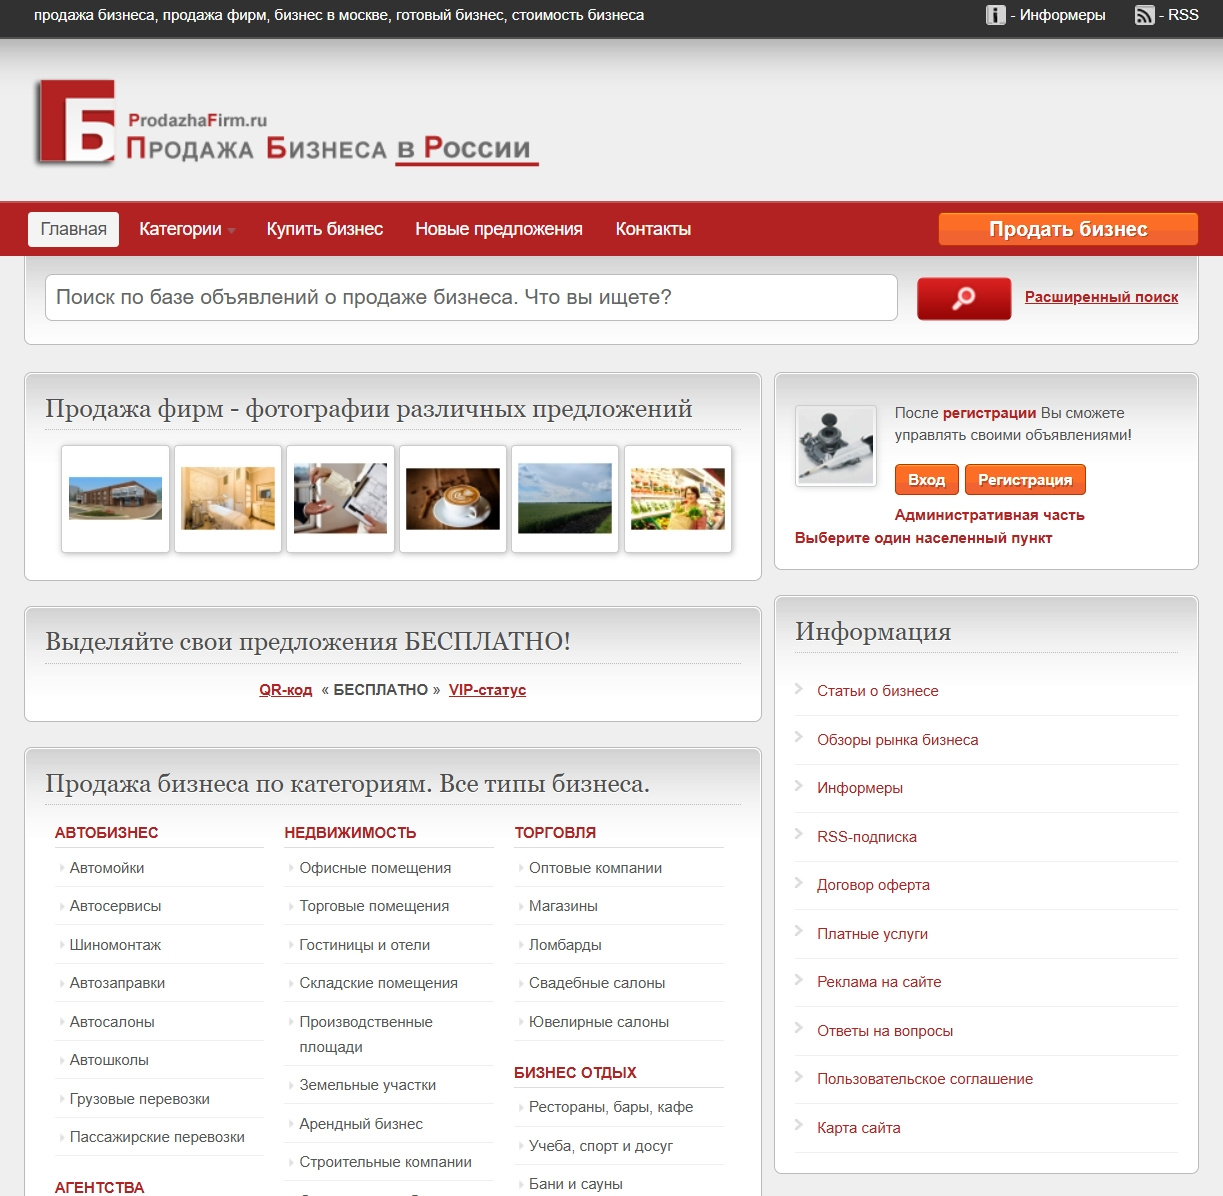Open the grocery store photo thumbnail
This screenshot has width=1223, height=1196.
(678, 499)
